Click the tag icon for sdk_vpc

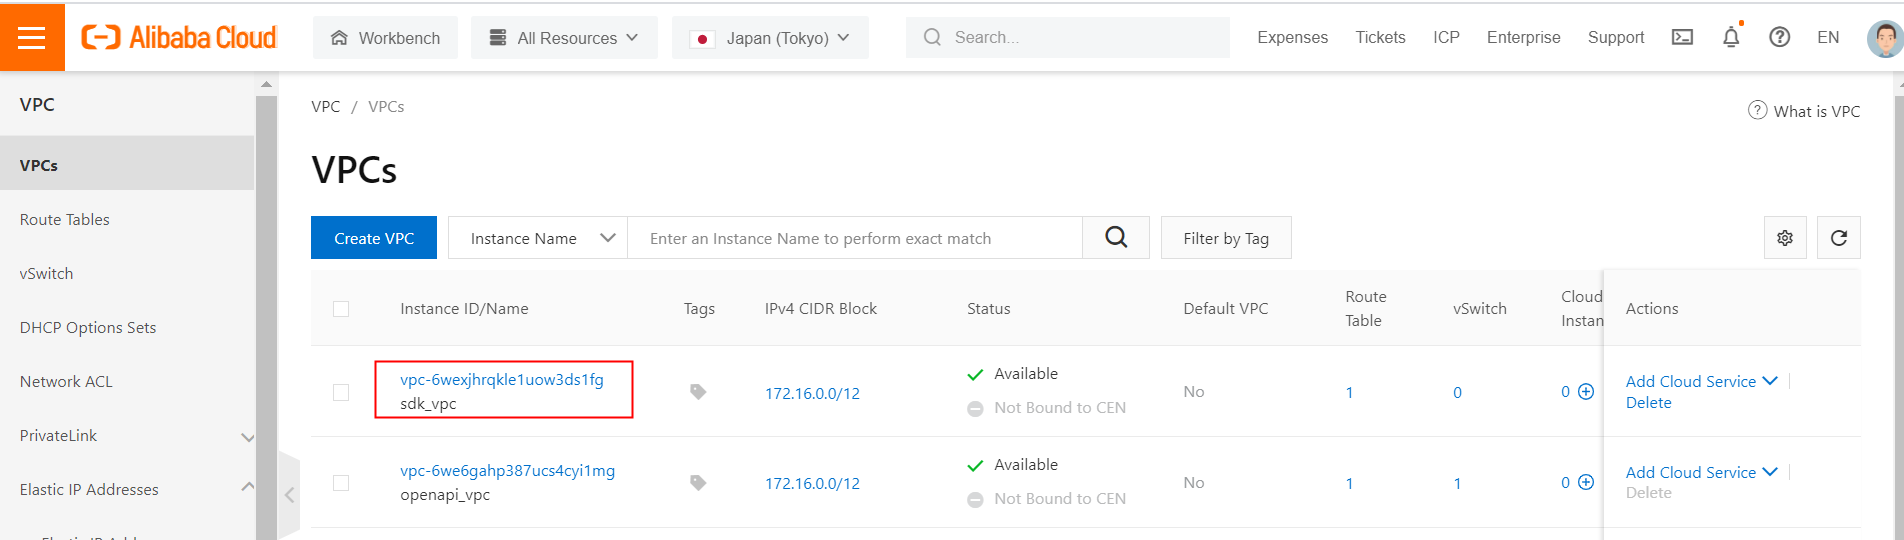[698, 392]
